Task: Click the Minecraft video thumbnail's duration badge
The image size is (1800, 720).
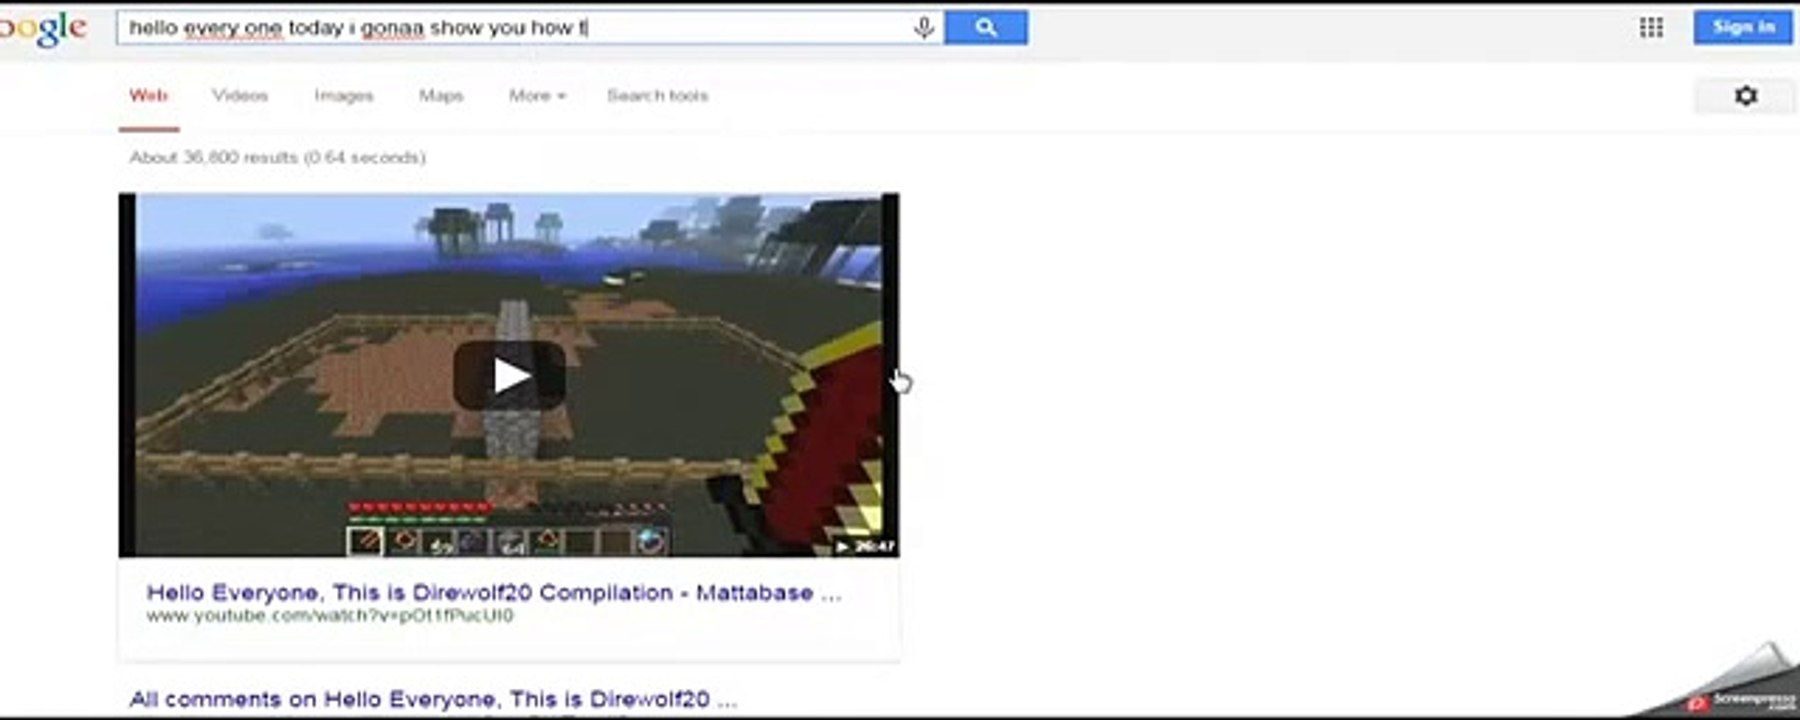Action: [866, 546]
